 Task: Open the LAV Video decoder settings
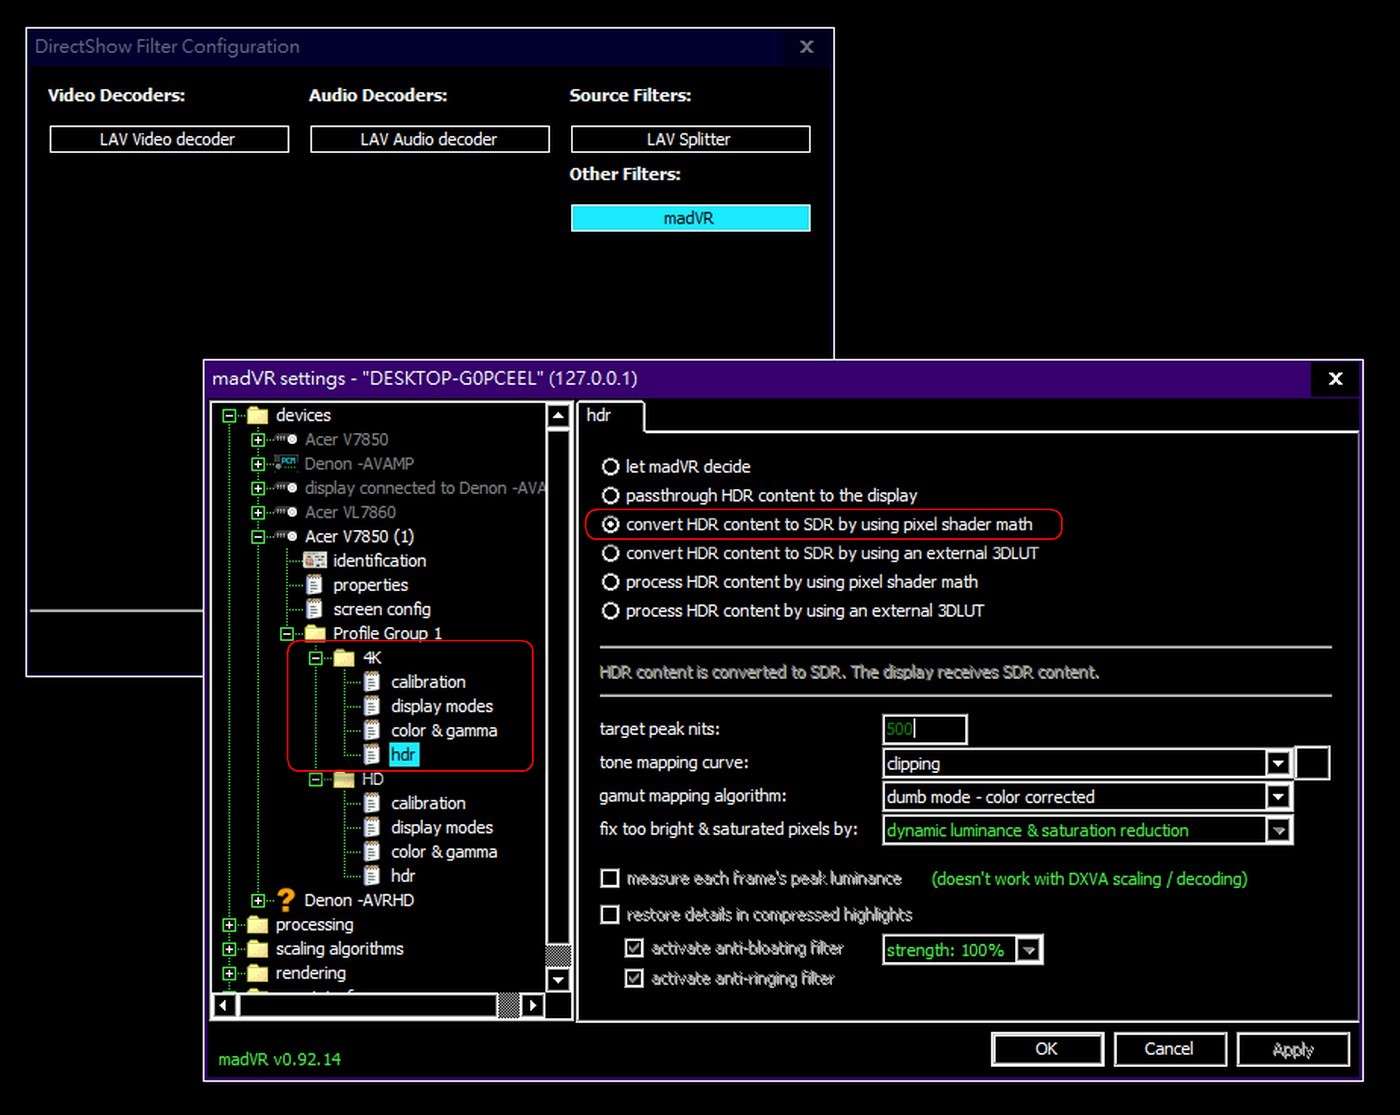click(x=168, y=139)
